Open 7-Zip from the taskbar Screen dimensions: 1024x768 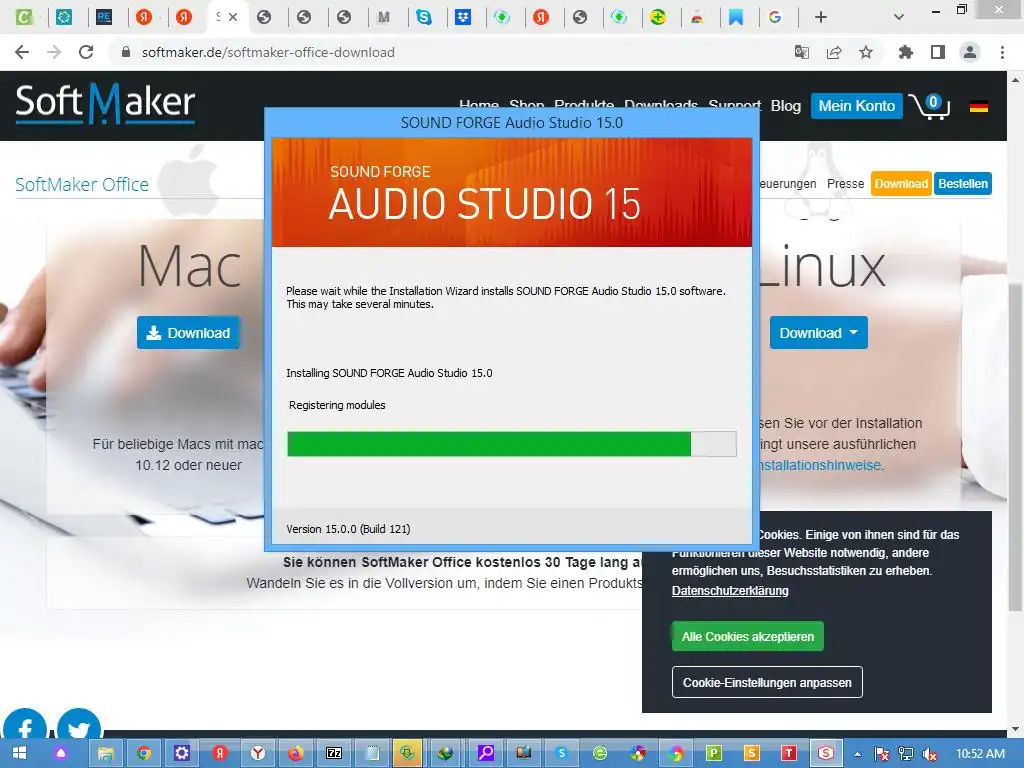click(334, 754)
